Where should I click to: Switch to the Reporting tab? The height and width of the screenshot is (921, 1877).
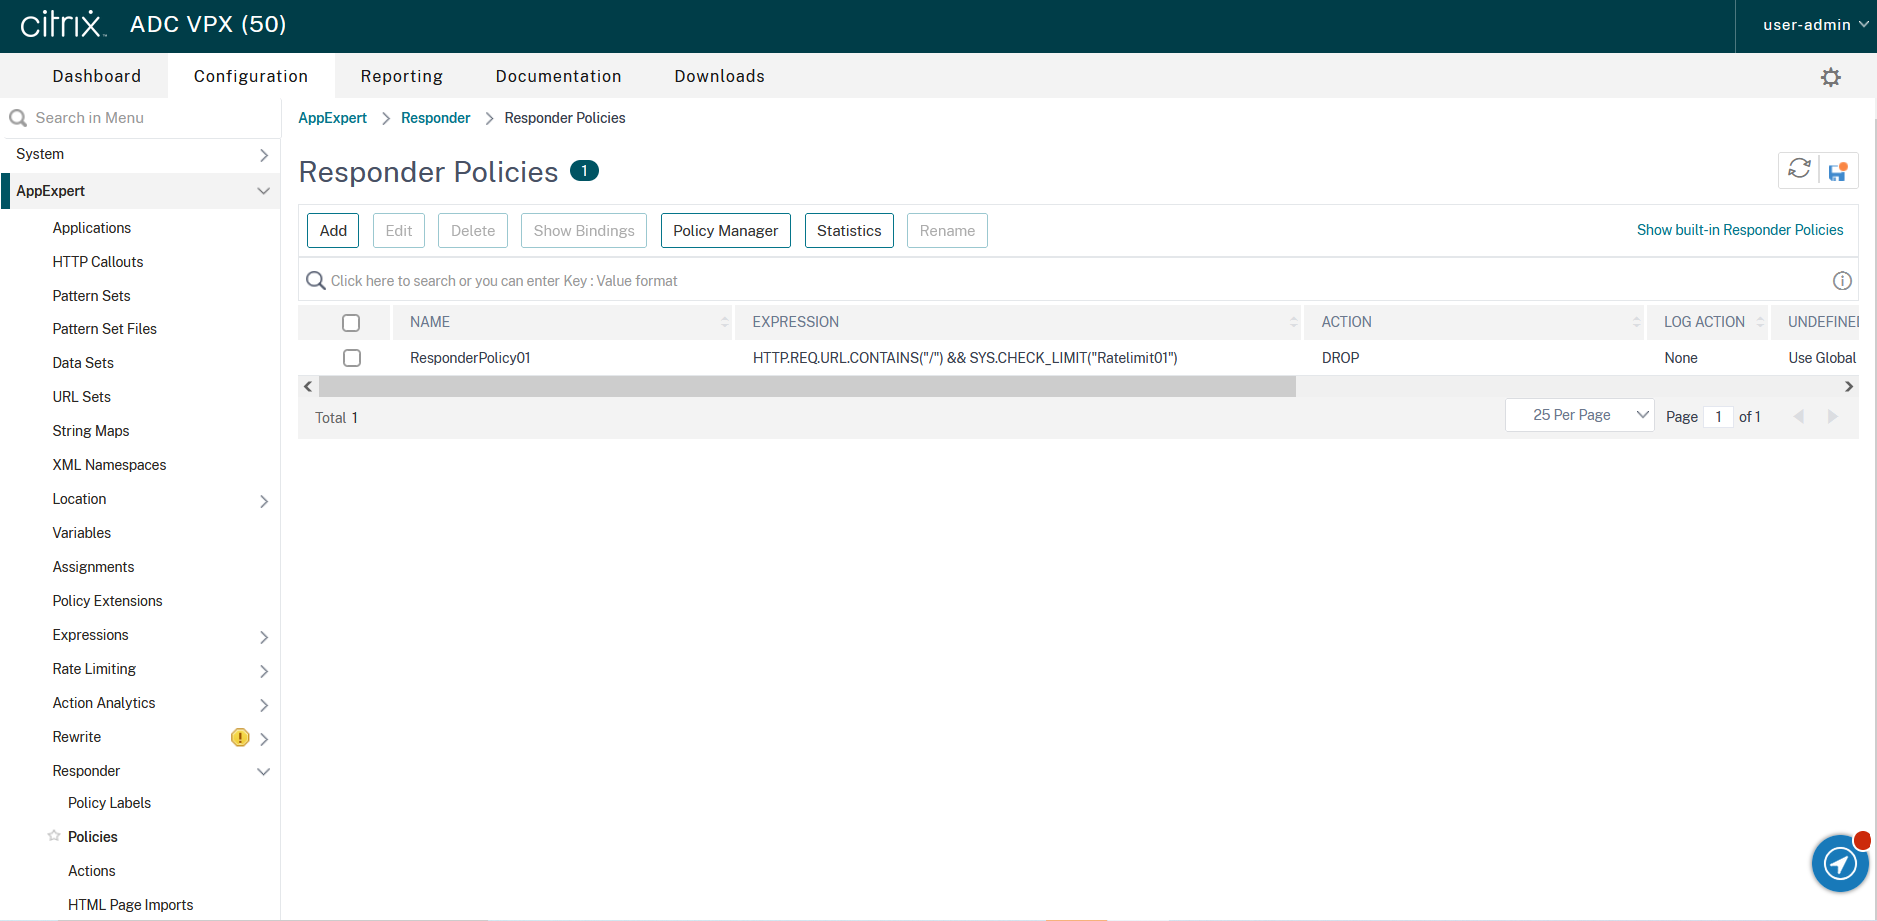(x=402, y=76)
